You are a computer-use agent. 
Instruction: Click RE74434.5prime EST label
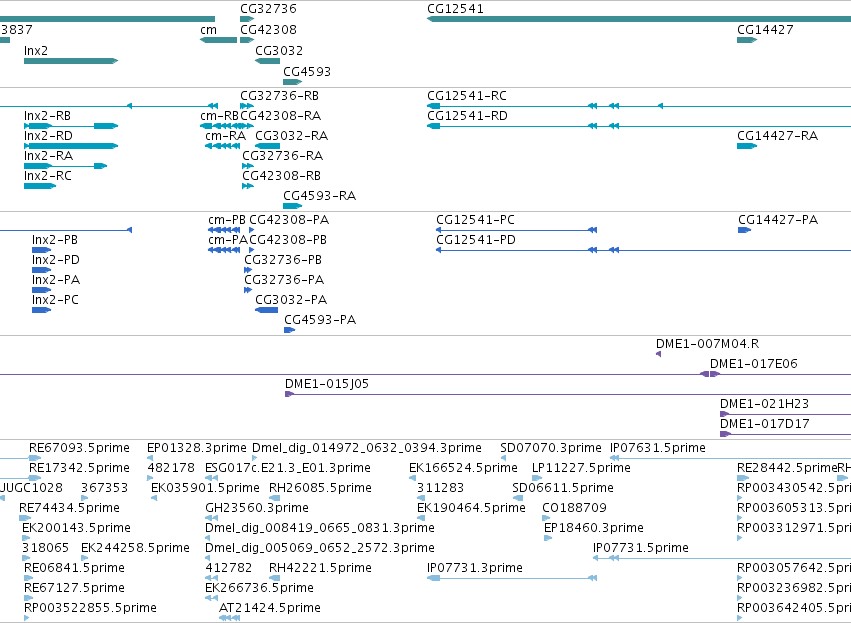pyautogui.click(x=69, y=508)
